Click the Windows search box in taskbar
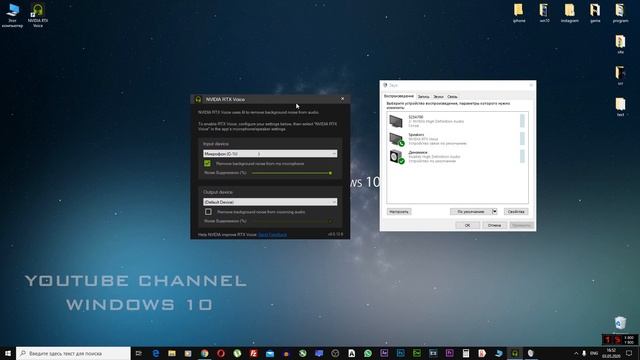 tap(73, 353)
